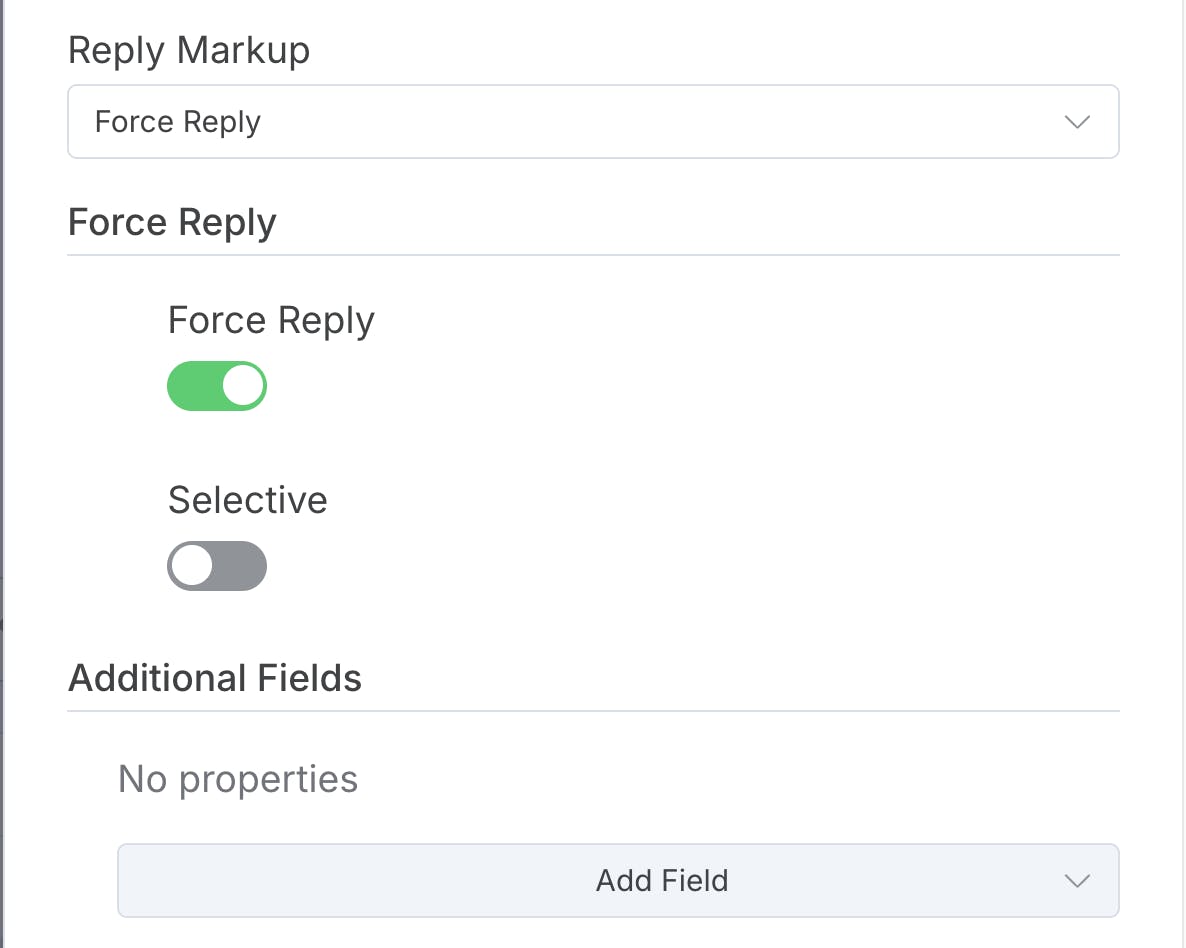Click the chevron arrow in Reply Markup field
Image resolution: width=1186 pixels, height=948 pixels.
(x=1076, y=122)
